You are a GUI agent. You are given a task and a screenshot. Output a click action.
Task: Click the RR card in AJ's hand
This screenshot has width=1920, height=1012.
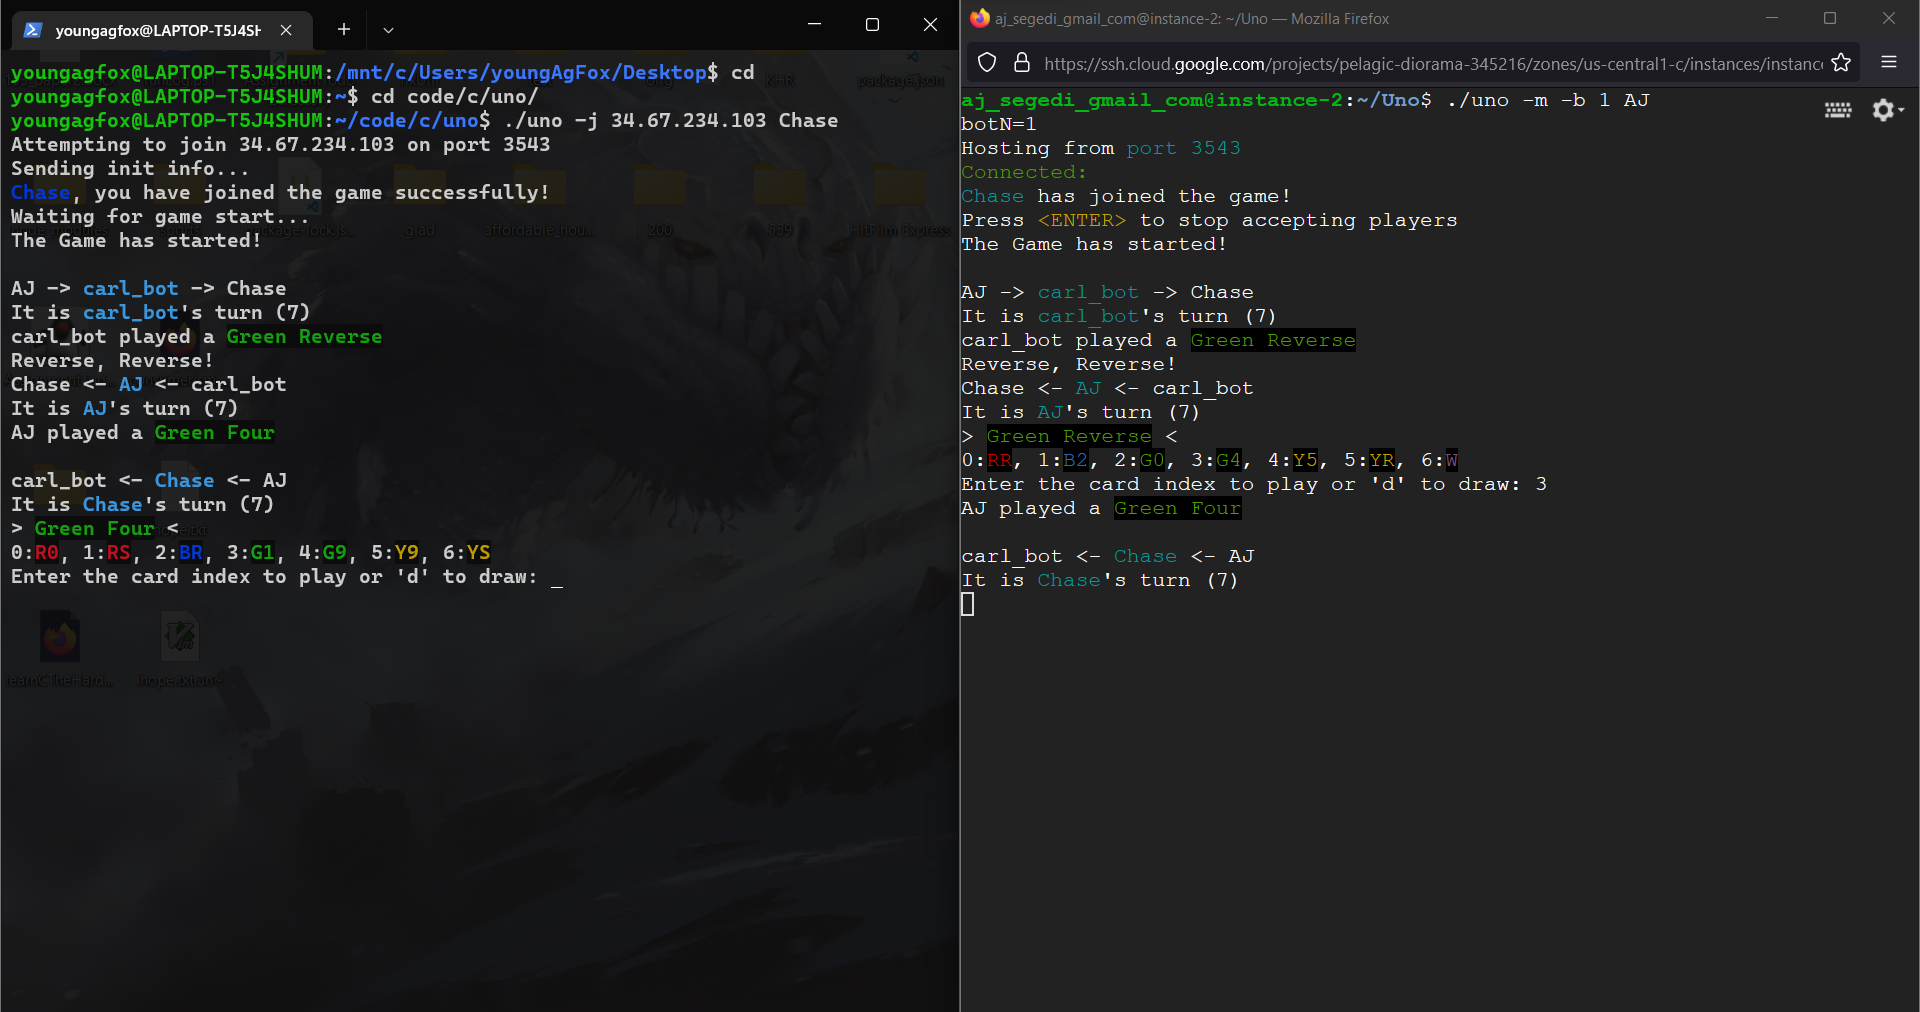[x=999, y=460]
